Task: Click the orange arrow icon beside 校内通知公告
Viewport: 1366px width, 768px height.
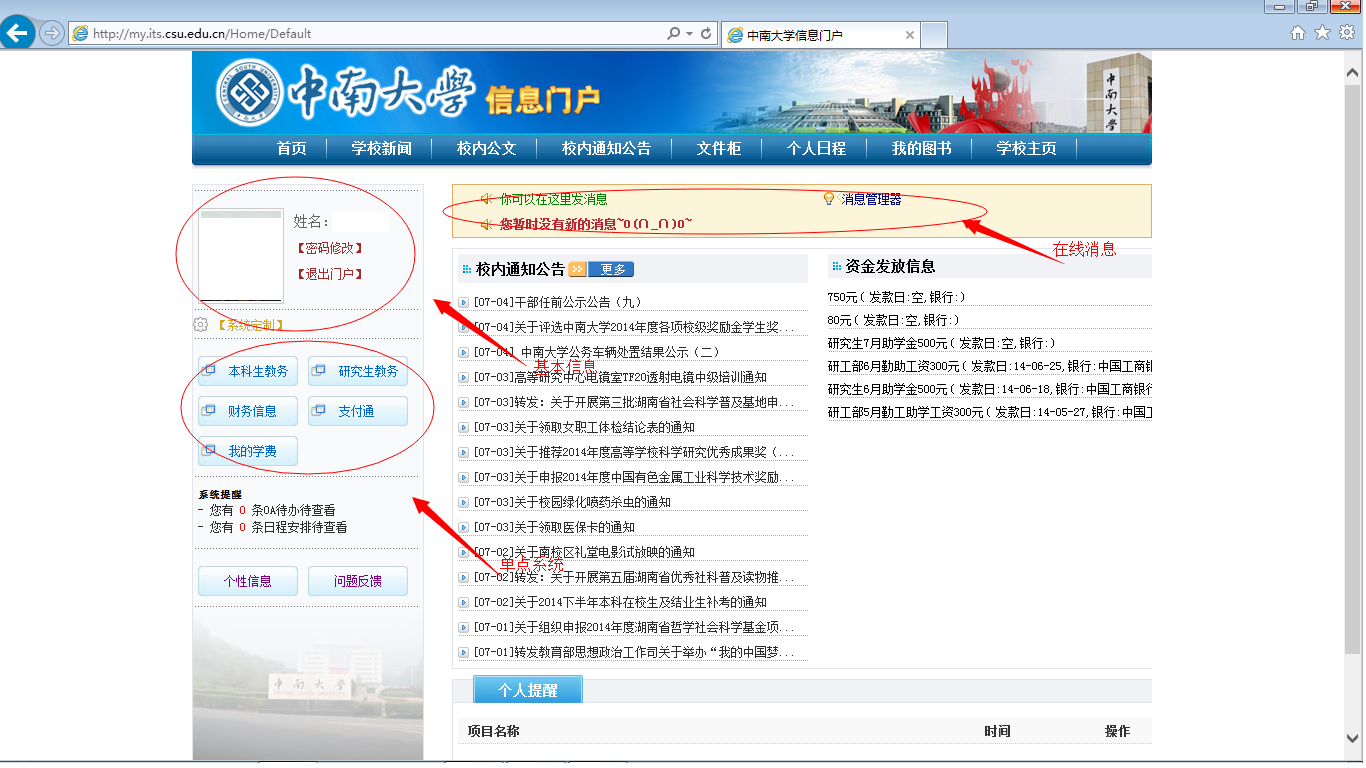Action: (577, 269)
